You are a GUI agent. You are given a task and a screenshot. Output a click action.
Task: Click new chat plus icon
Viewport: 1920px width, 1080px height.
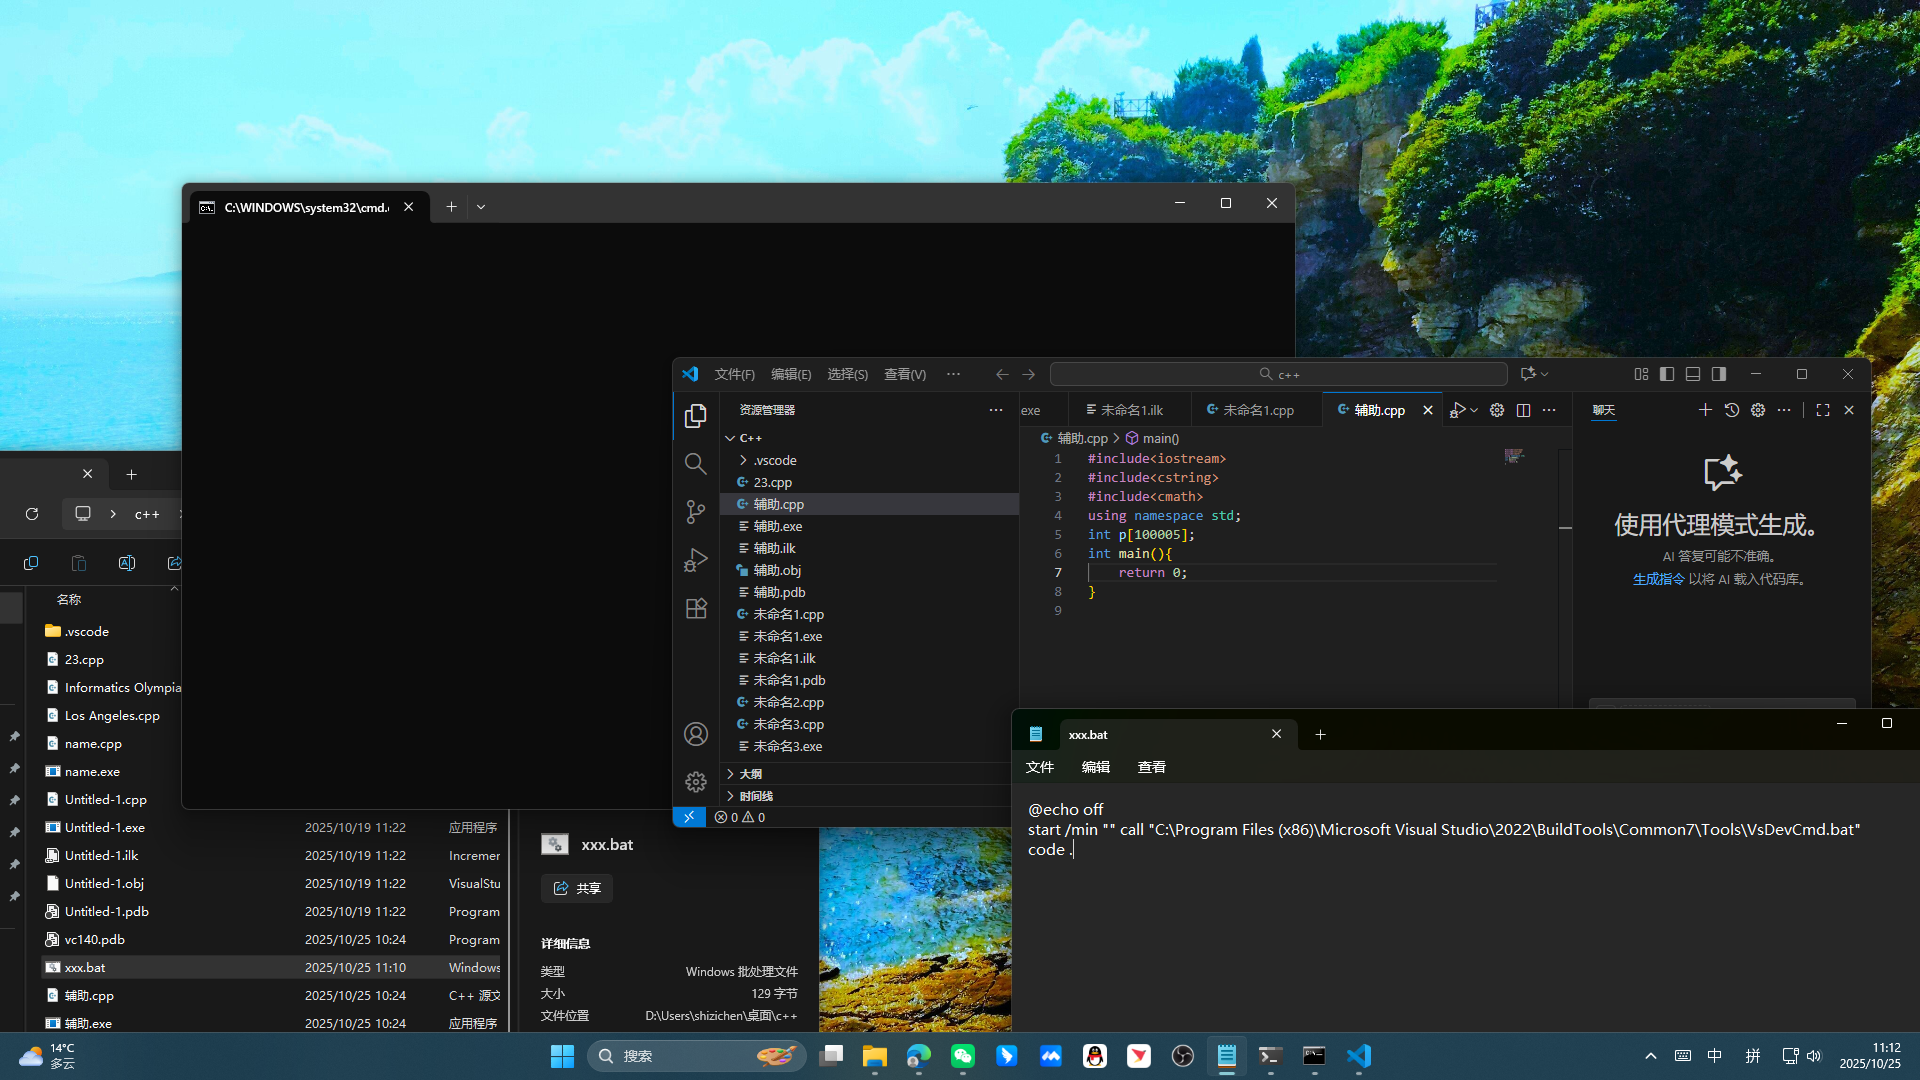click(x=1705, y=410)
